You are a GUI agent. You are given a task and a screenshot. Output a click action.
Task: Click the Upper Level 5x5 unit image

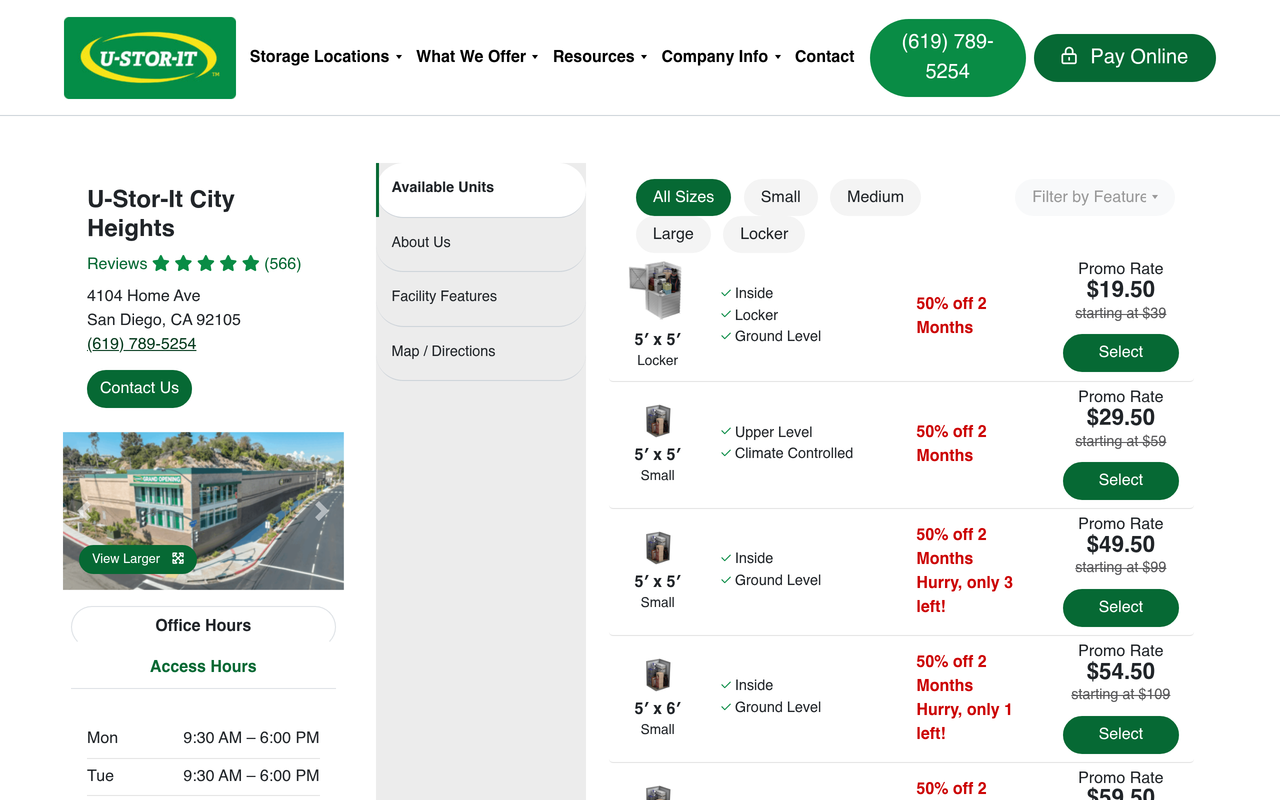657,421
